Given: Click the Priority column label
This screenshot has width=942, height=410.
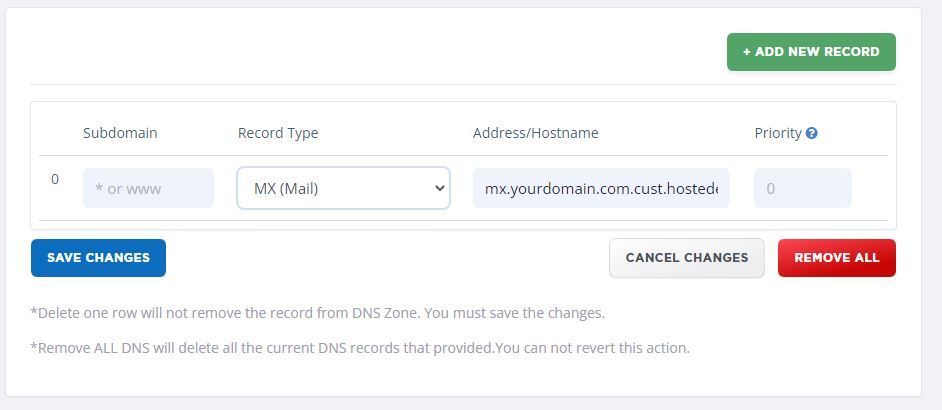Looking at the screenshot, I should 777,133.
